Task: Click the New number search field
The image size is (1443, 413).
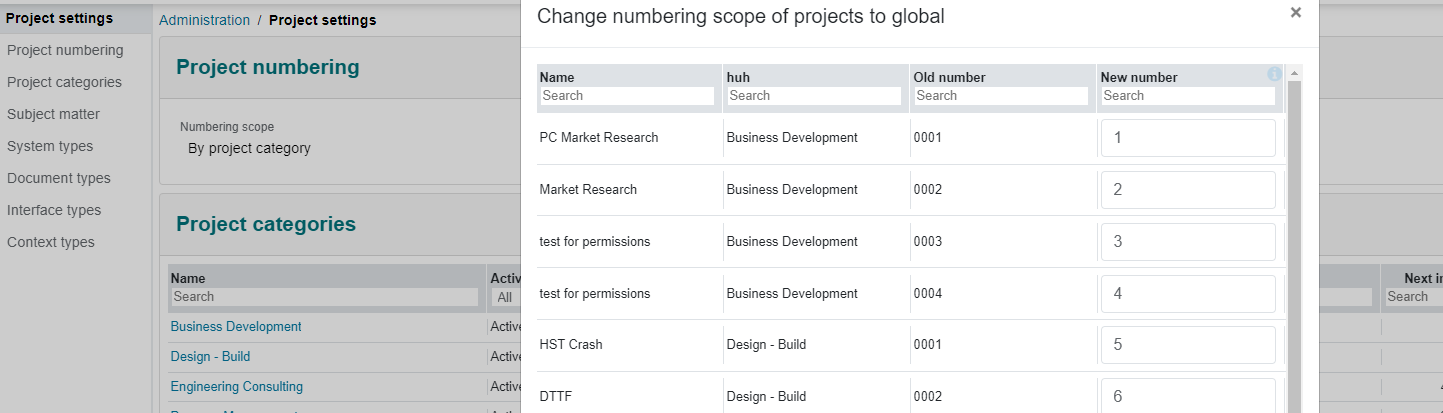Action: [1188, 96]
